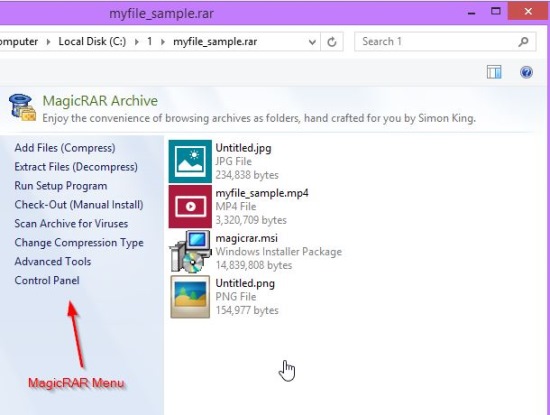Click the 3,320,709 bytes size text

click(x=251, y=220)
